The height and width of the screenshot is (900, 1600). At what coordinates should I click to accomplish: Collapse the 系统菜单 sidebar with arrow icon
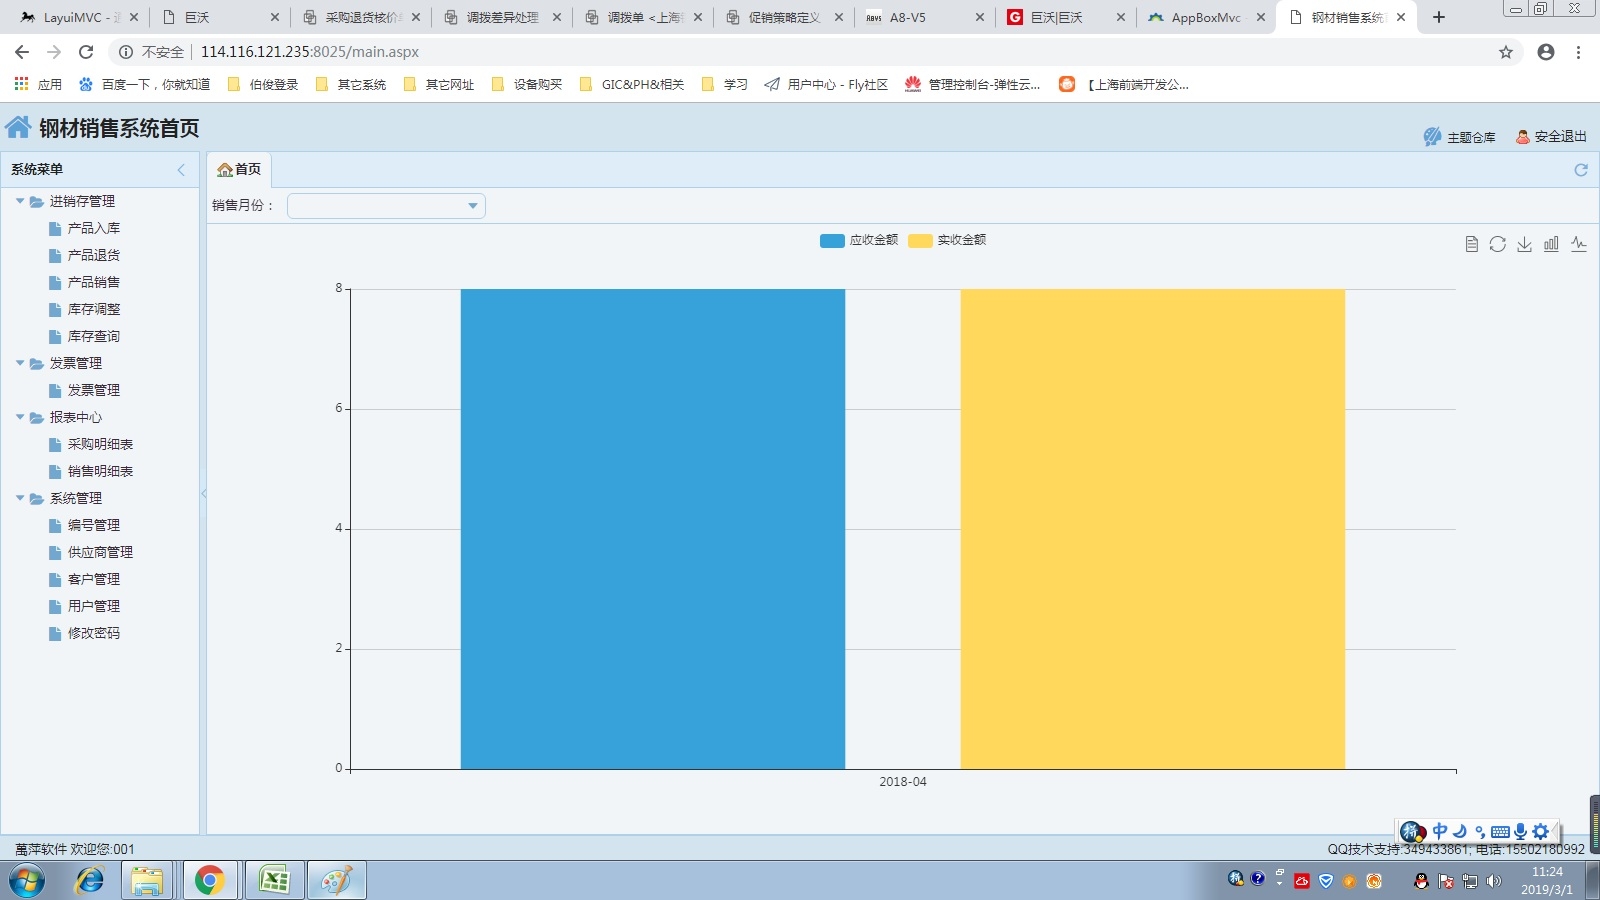(181, 170)
